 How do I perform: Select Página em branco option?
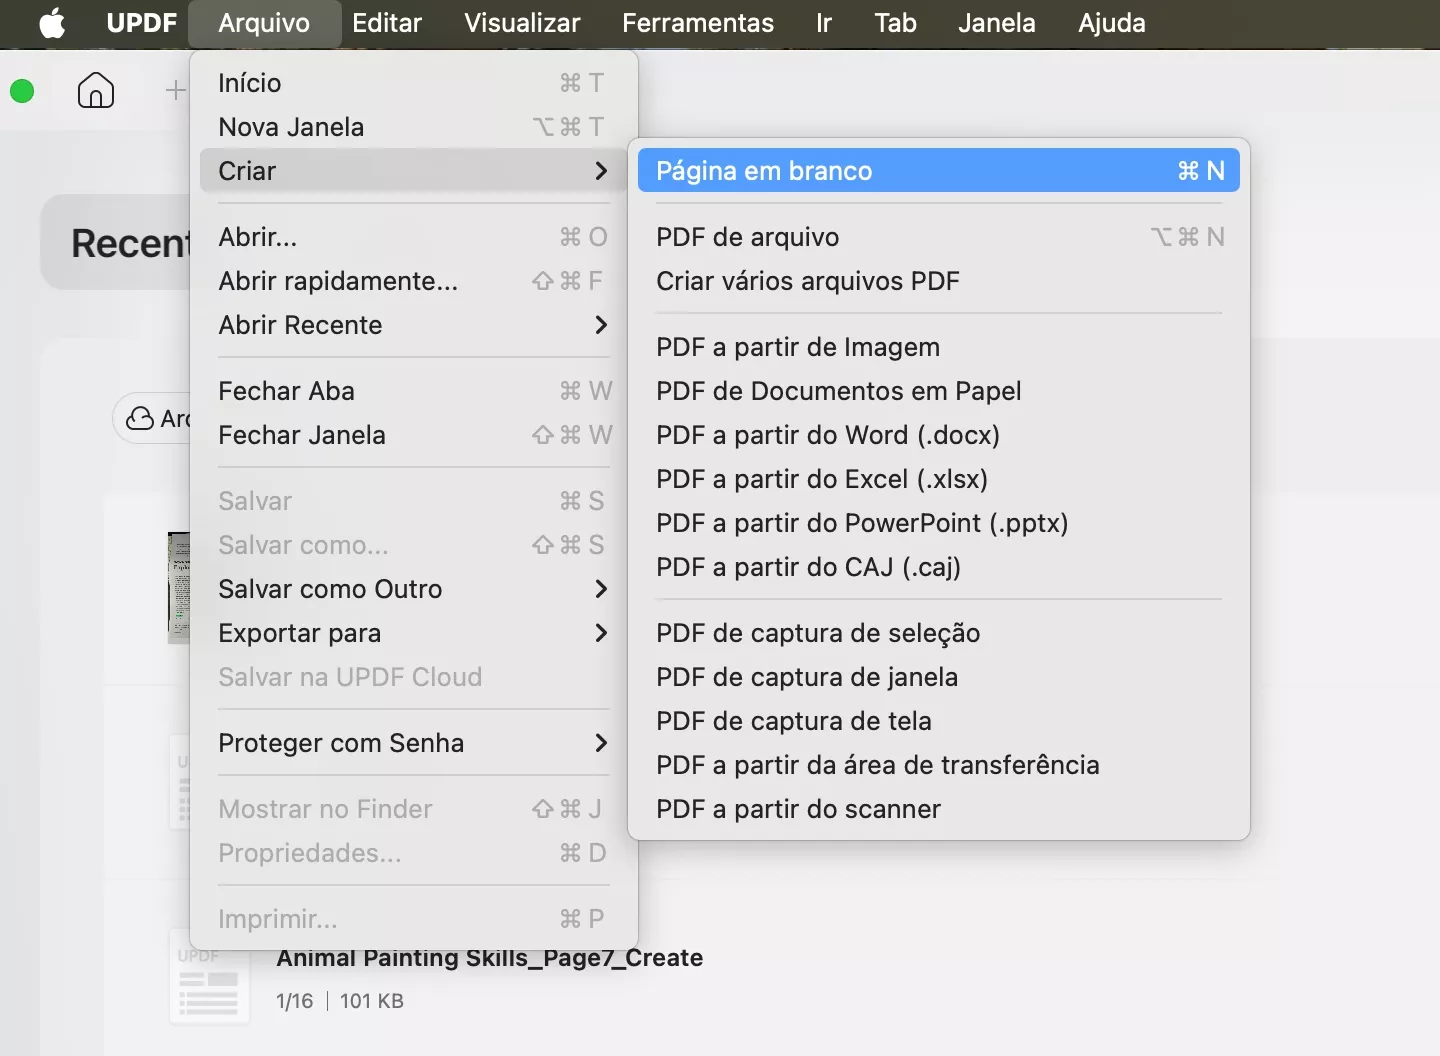coord(939,171)
